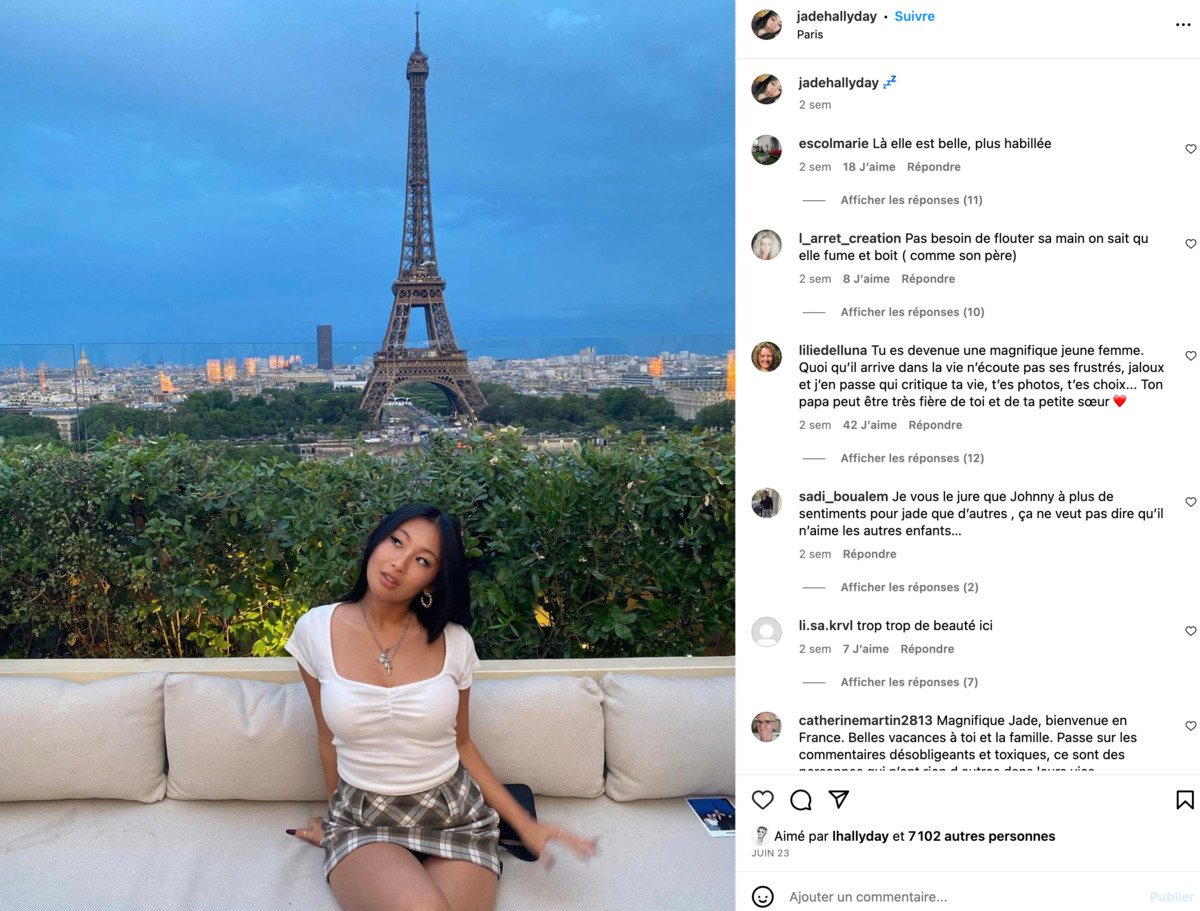Like the post with the heart icon
The width and height of the screenshot is (1200, 911).
(x=763, y=800)
